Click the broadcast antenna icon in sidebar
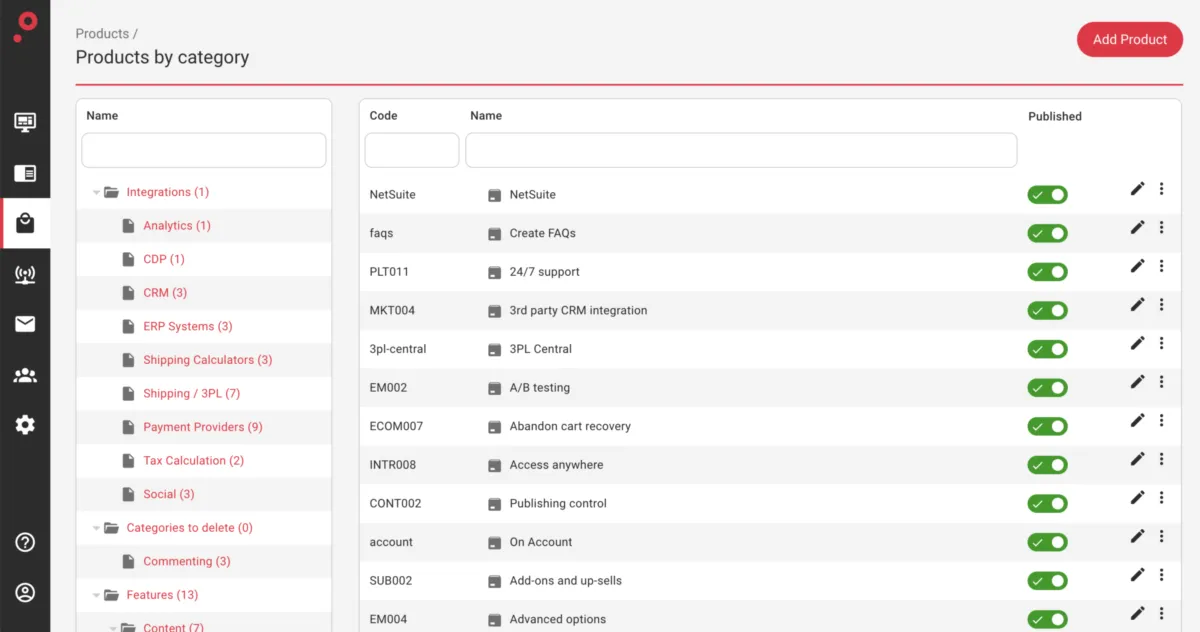The height and width of the screenshot is (632, 1200). coord(25,275)
